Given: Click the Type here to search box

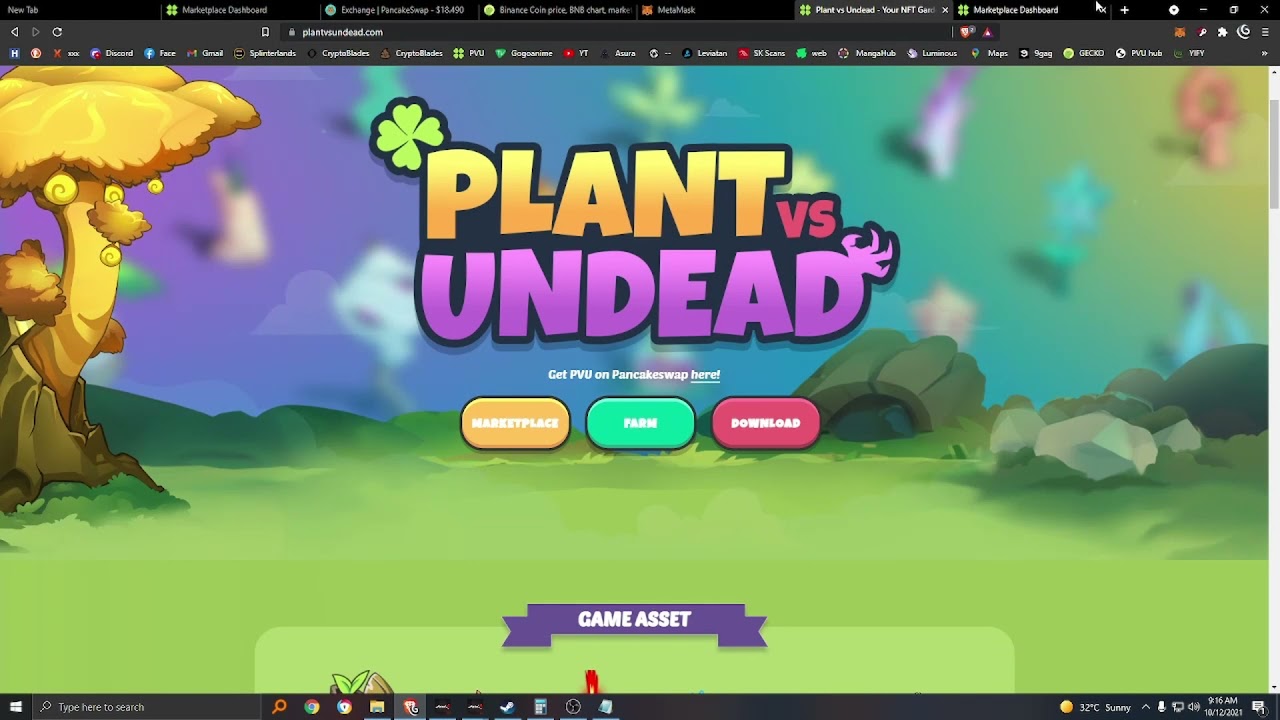Looking at the screenshot, I should pos(147,707).
